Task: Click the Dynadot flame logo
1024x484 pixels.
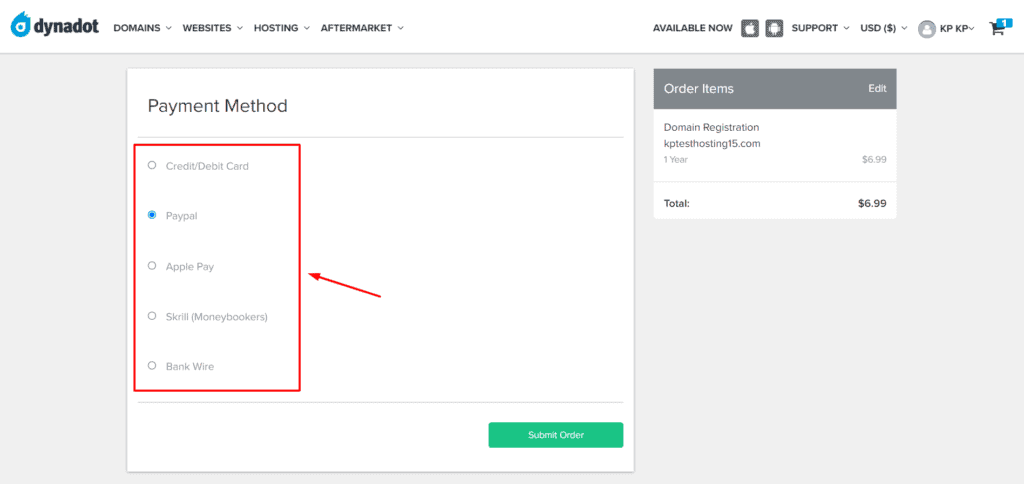Action: 22,25
